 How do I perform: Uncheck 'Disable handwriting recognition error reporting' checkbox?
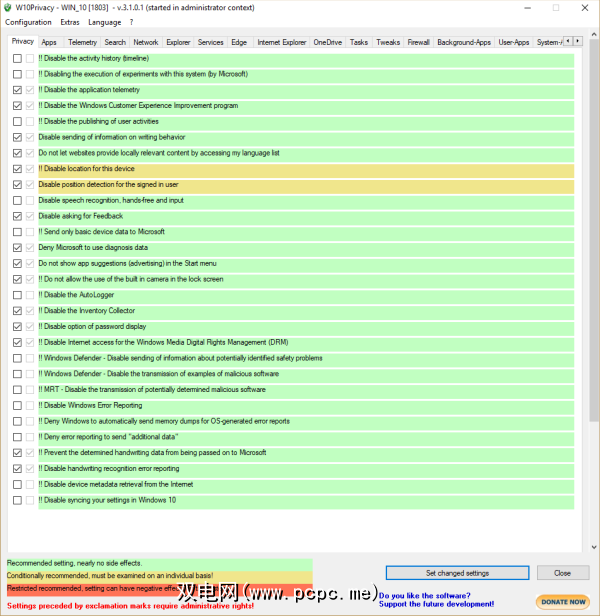pyautogui.click(x=17, y=469)
